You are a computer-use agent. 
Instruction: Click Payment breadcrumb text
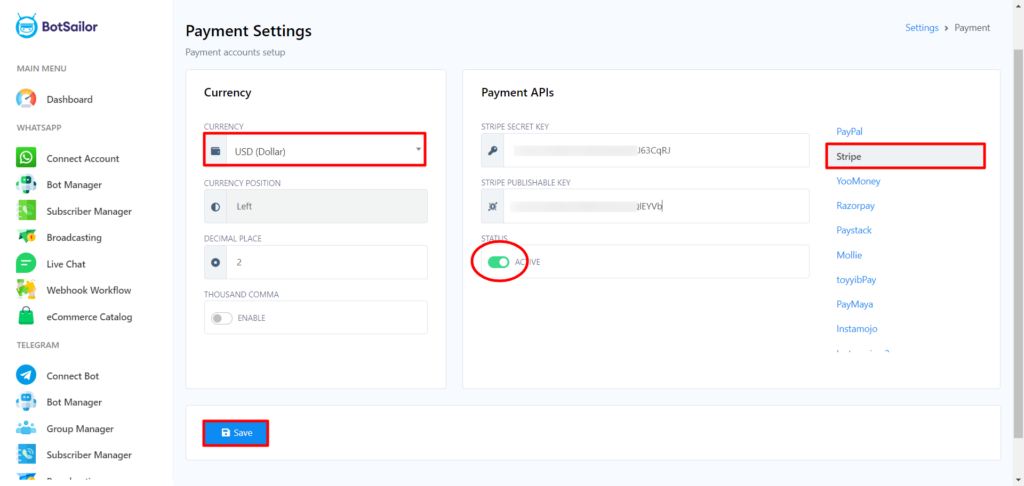point(972,27)
